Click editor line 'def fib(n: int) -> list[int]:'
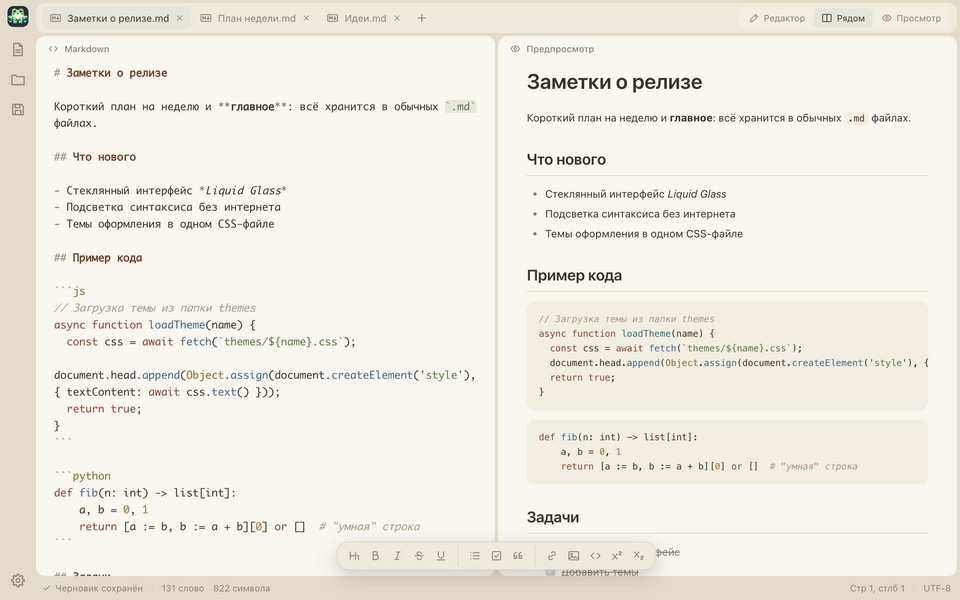 click(144, 493)
